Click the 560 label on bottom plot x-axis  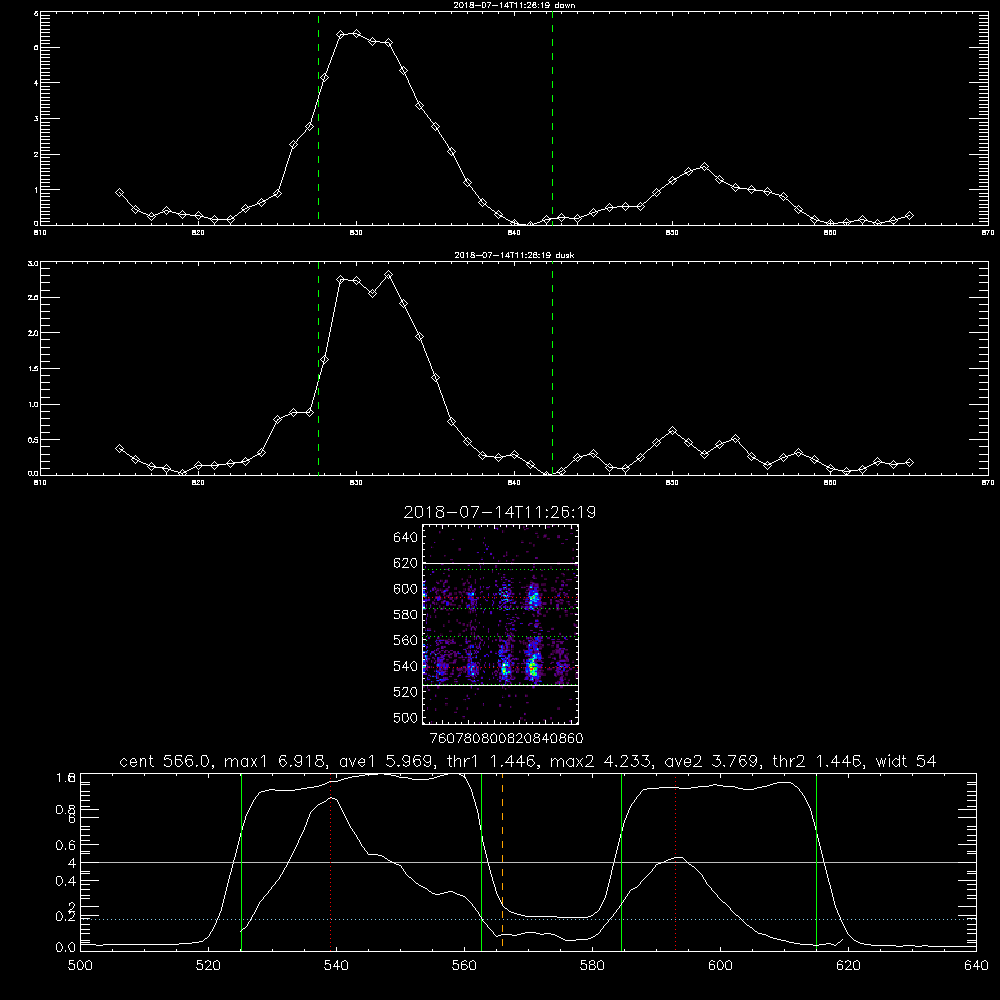(464, 966)
